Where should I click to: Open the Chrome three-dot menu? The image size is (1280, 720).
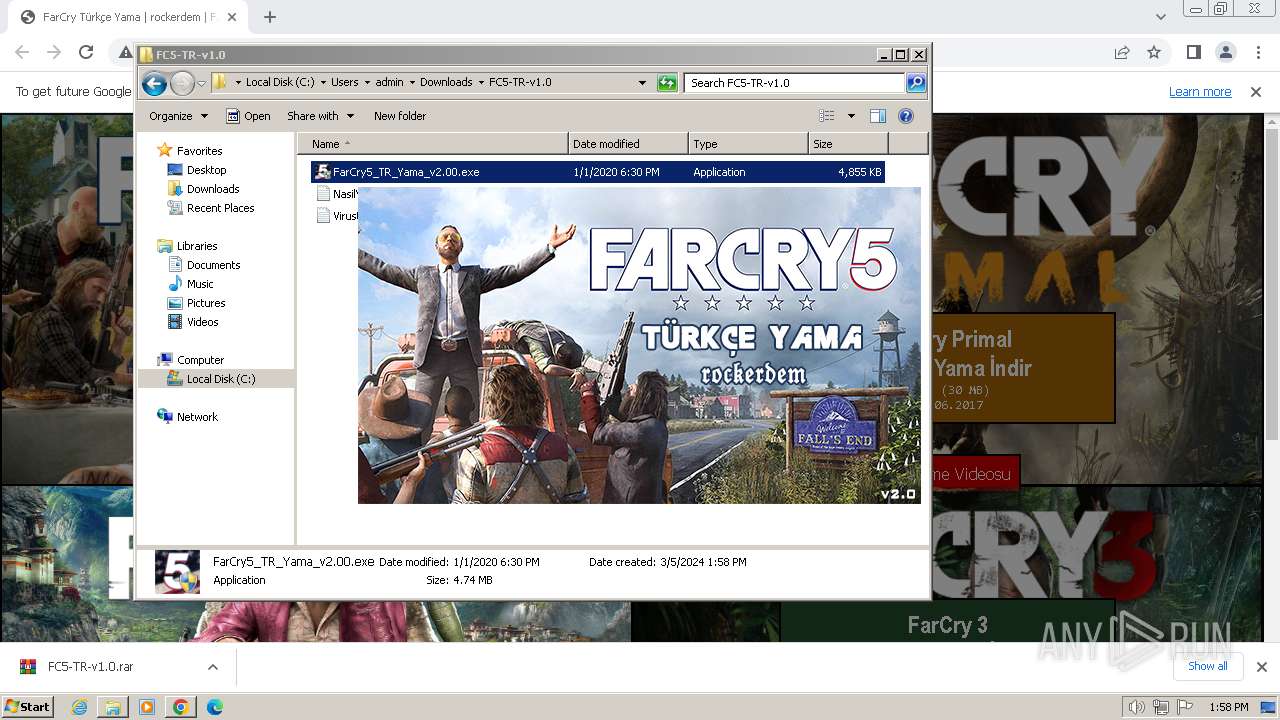click(1258, 53)
